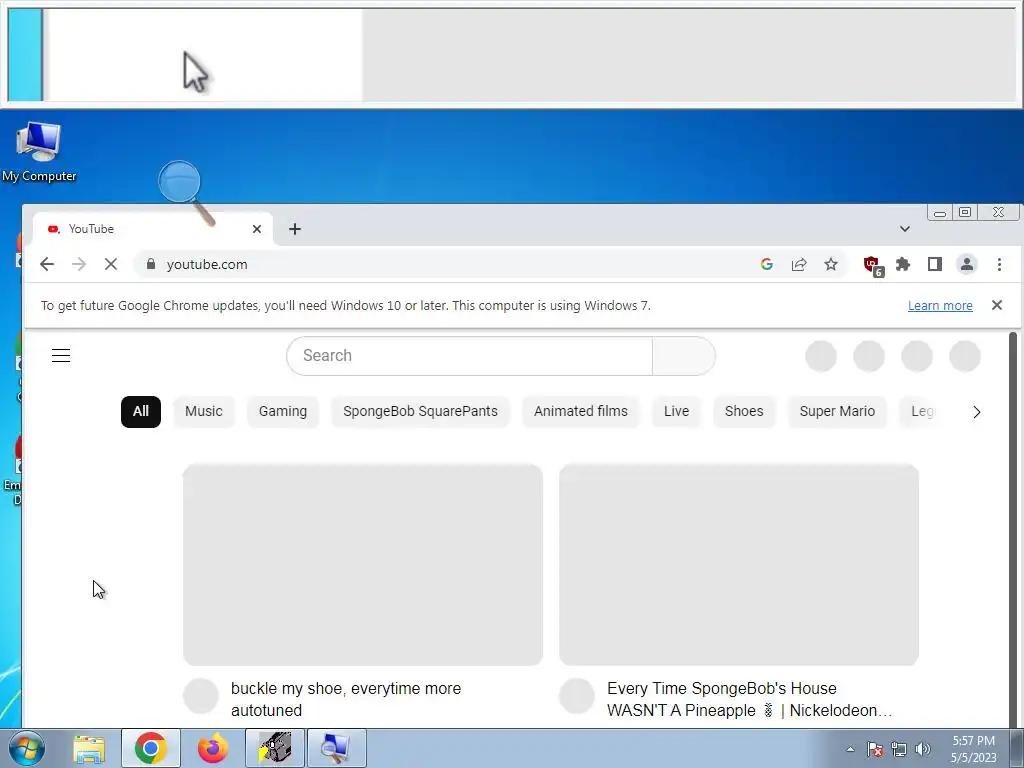Open the uBlock Origin extension
The image size is (1024, 768).
click(873, 266)
